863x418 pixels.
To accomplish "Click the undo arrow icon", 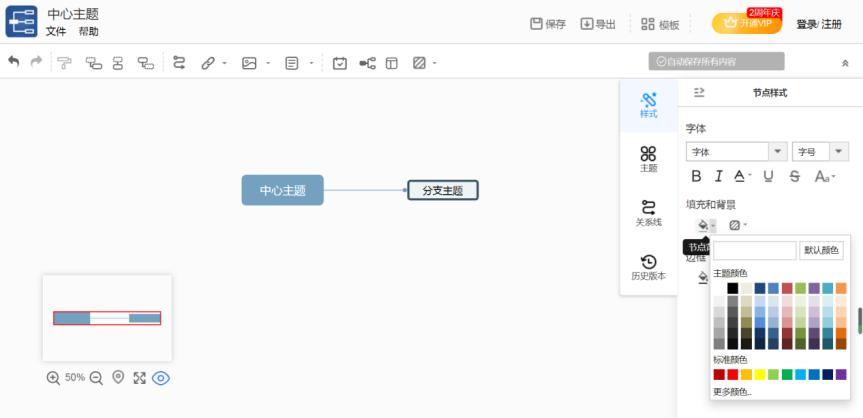I will (14, 62).
